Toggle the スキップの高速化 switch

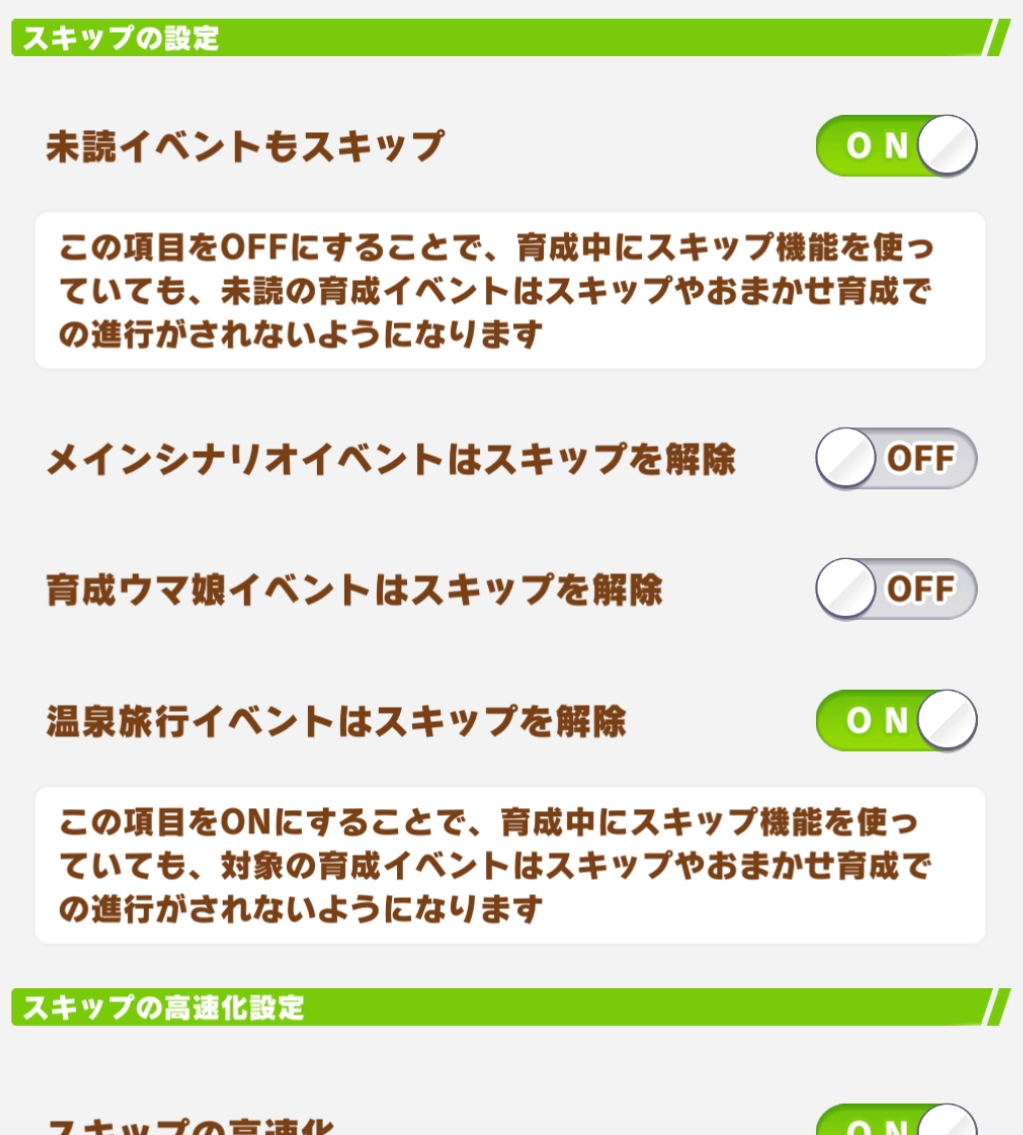click(x=895, y=1121)
